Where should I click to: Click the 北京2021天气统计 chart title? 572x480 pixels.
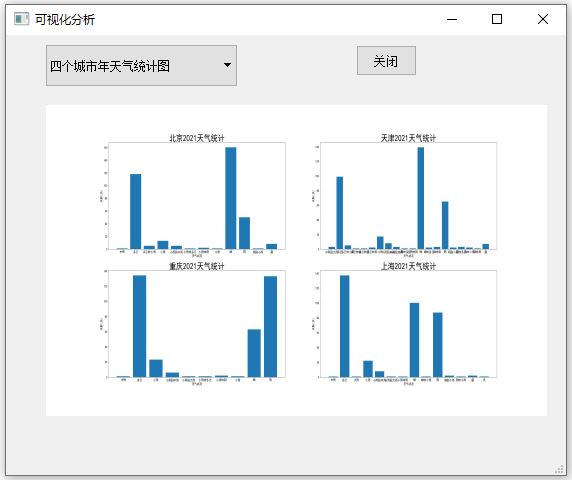pos(197,138)
